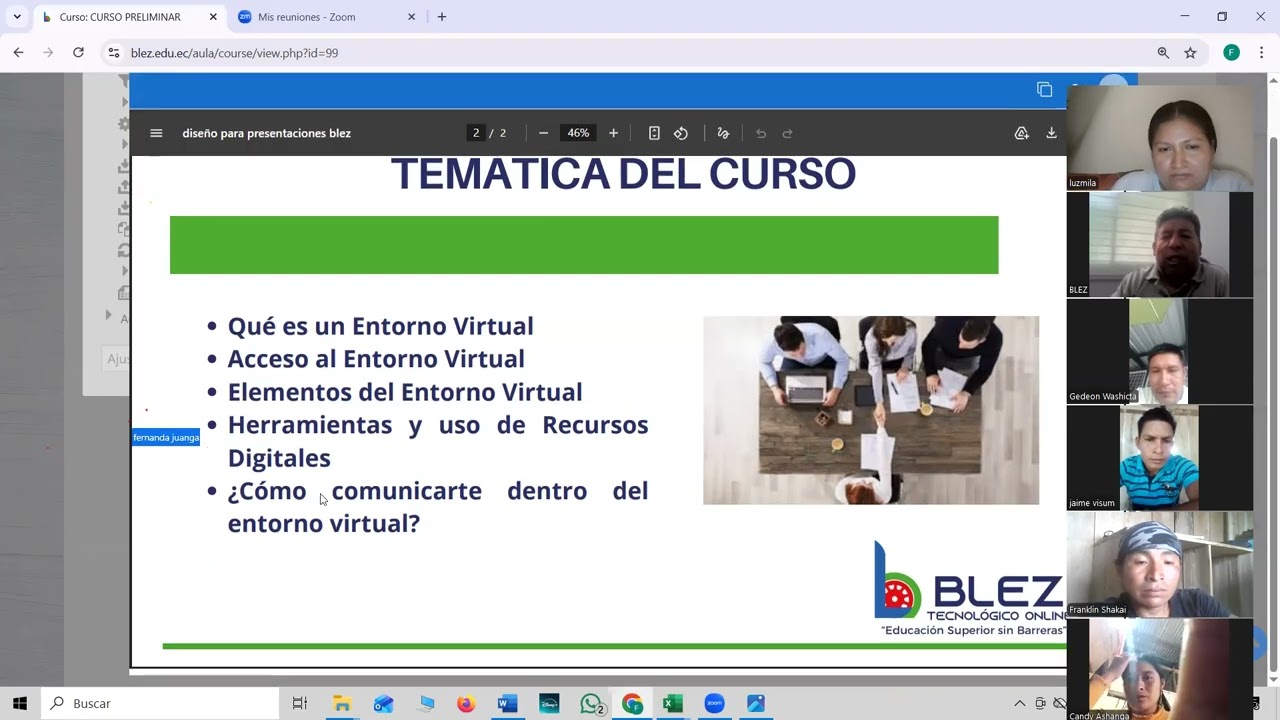This screenshot has width=1280, height=720.
Task: Open Chrome's three-dot menu
Action: click(1262, 52)
